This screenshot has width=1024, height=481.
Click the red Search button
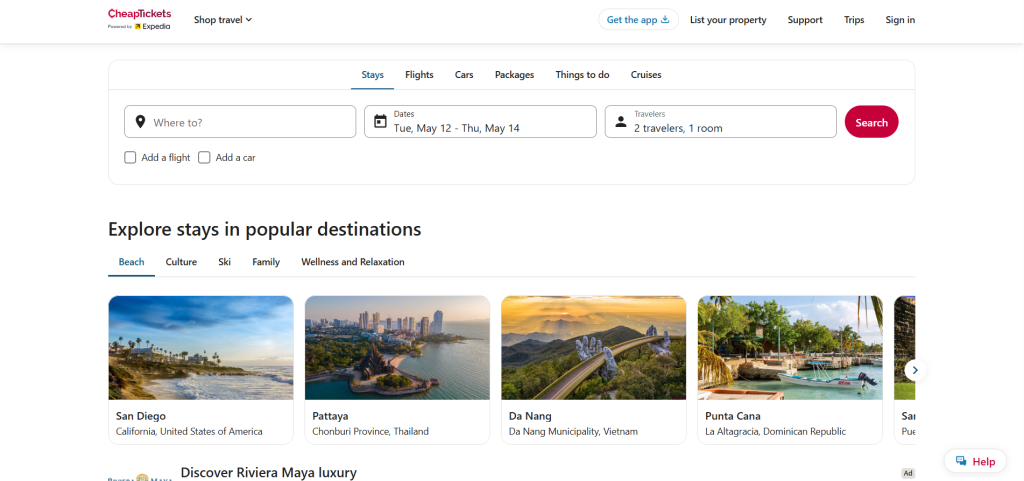[x=871, y=122]
